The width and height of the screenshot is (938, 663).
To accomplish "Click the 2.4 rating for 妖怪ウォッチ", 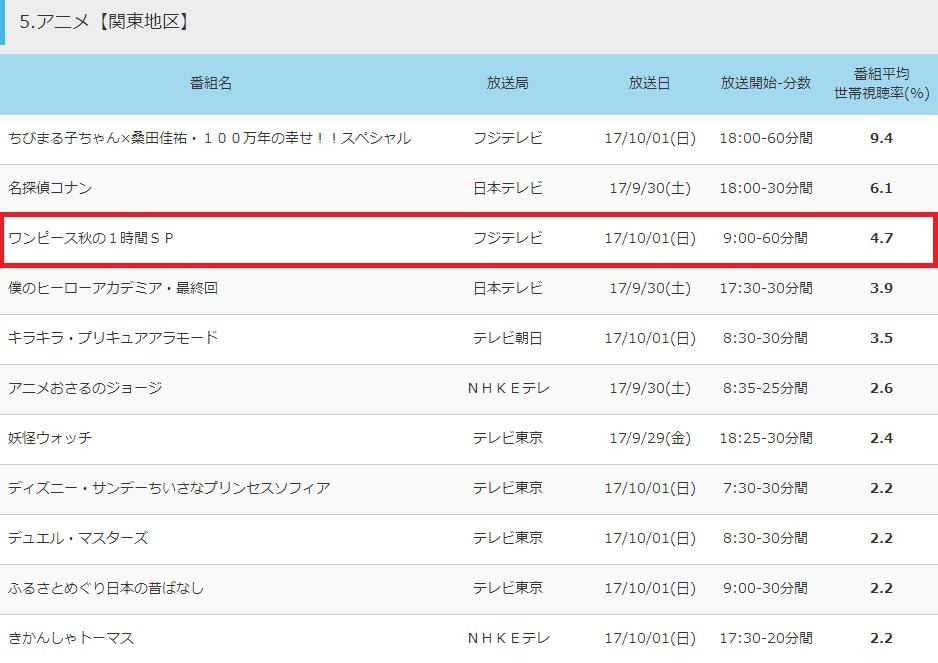I will [x=881, y=438].
